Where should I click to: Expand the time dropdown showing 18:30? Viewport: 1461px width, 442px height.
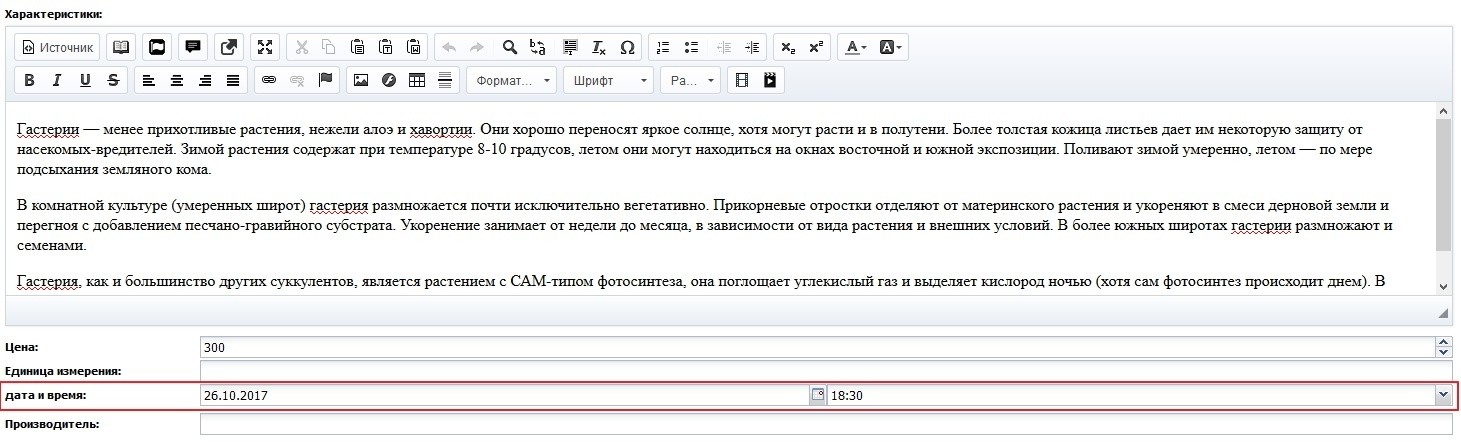coord(1442,395)
